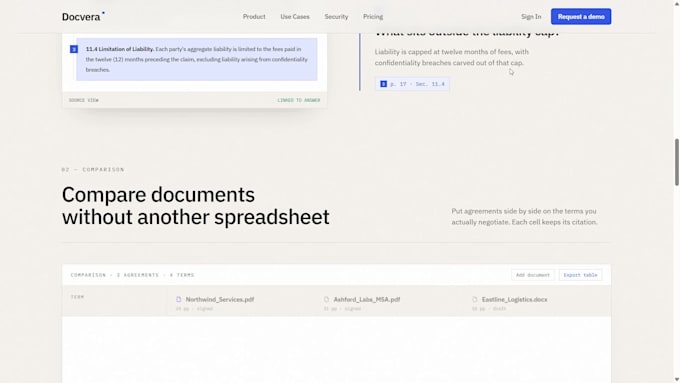This screenshot has width=680, height=383.
Task: Open the Pricing navigation item
Action: click(x=373, y=16)
